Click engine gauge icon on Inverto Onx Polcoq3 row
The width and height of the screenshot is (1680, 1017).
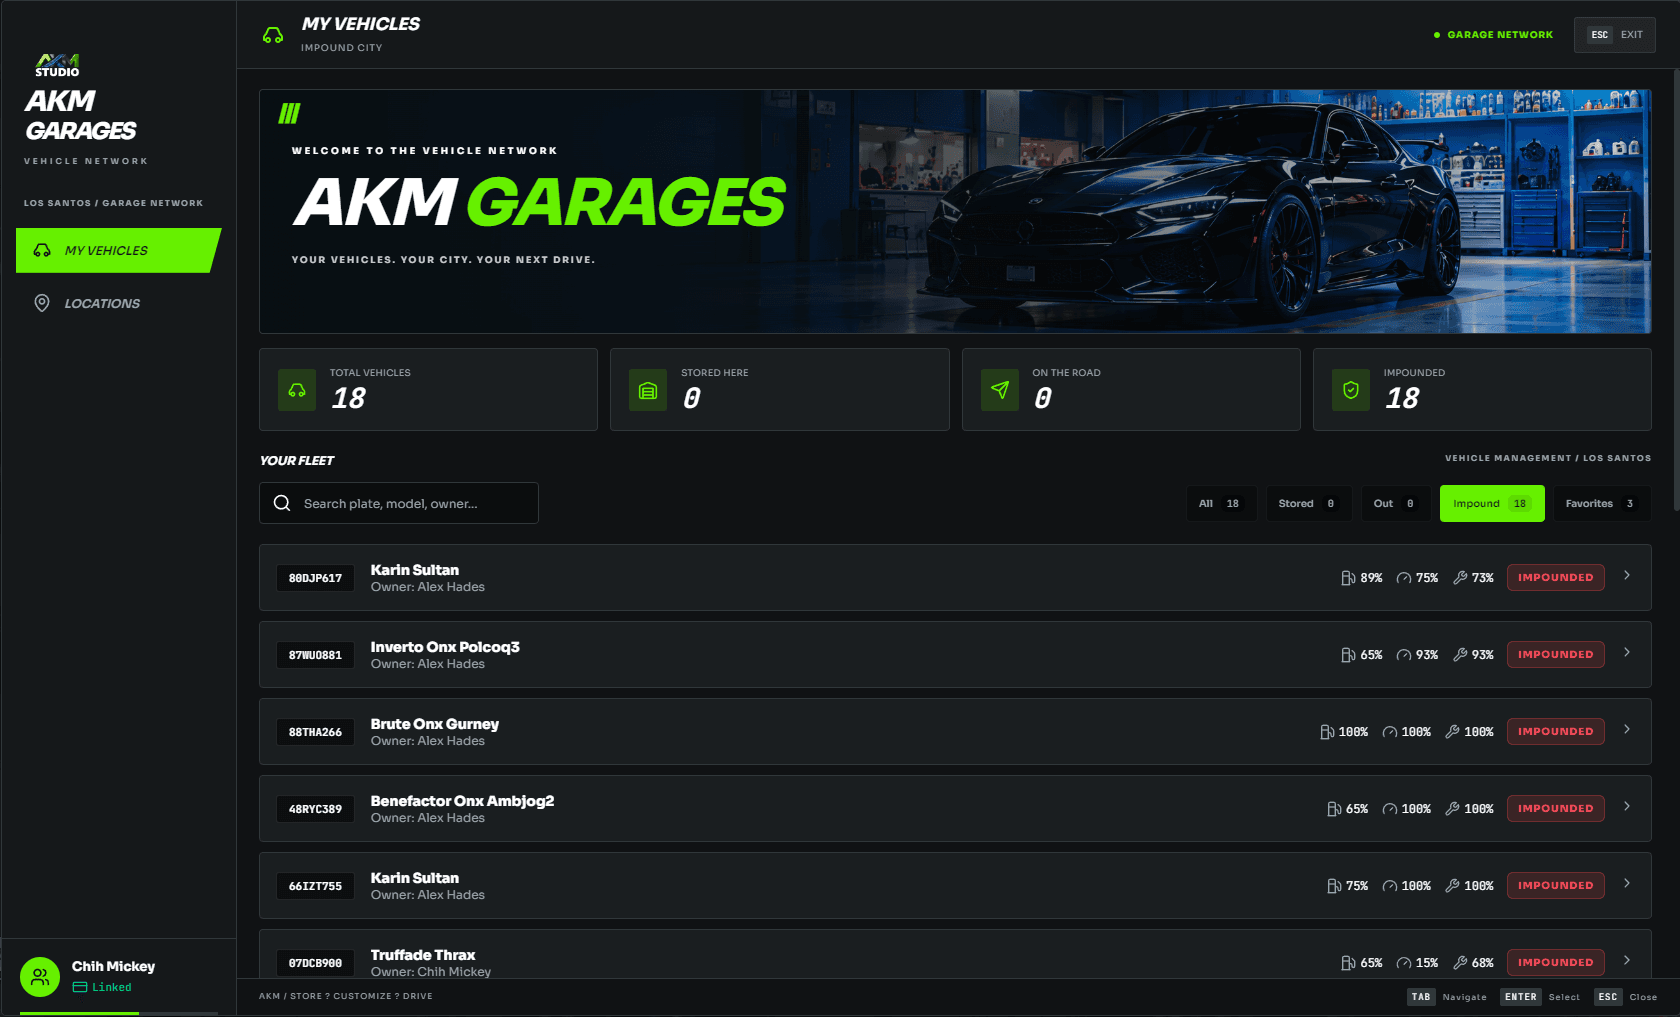[1404, 655]
